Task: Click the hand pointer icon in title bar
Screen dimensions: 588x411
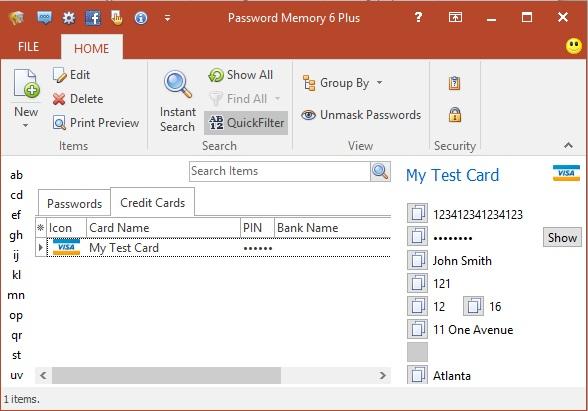Action: click(117, 18)
